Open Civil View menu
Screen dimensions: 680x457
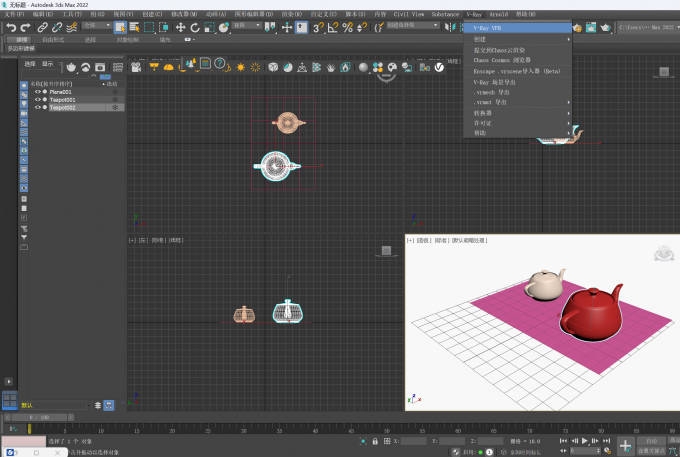[409, 14]
